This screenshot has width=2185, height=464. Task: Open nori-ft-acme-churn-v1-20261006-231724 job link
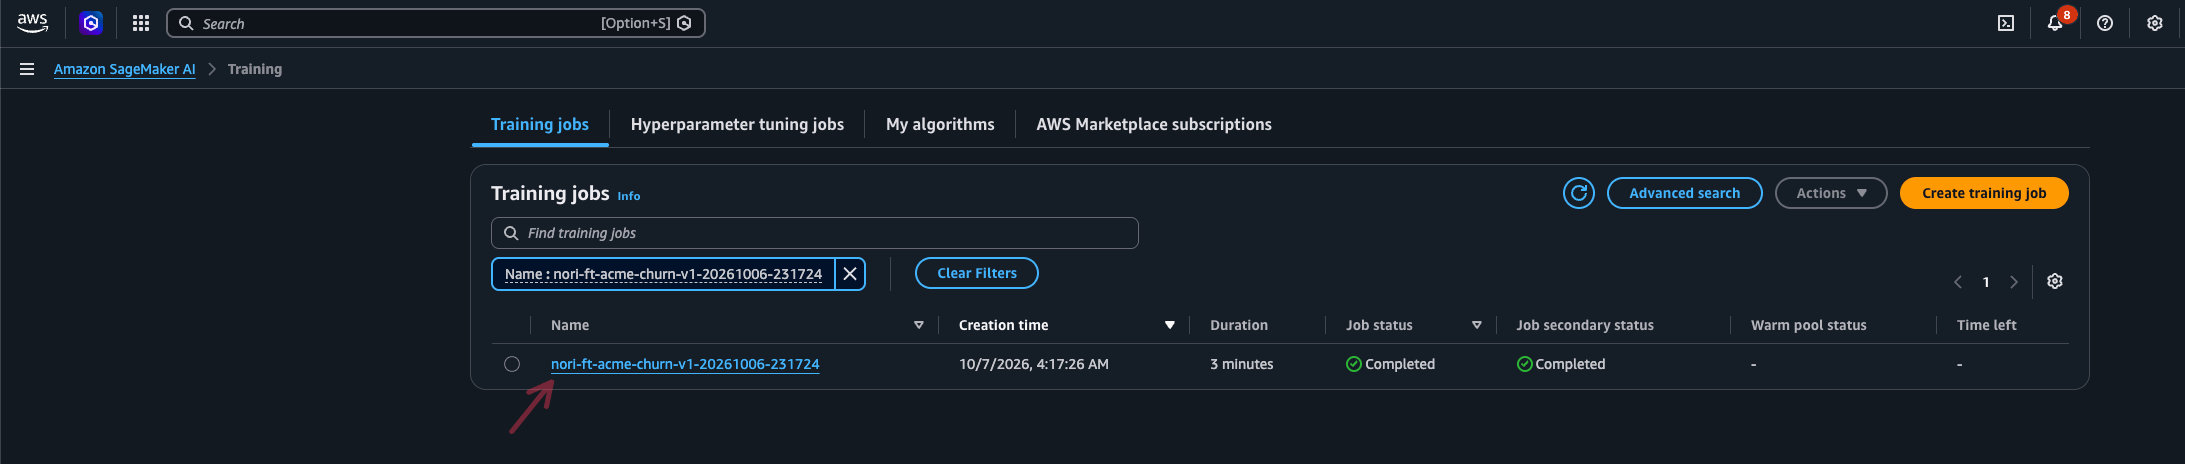pos(685,364)
